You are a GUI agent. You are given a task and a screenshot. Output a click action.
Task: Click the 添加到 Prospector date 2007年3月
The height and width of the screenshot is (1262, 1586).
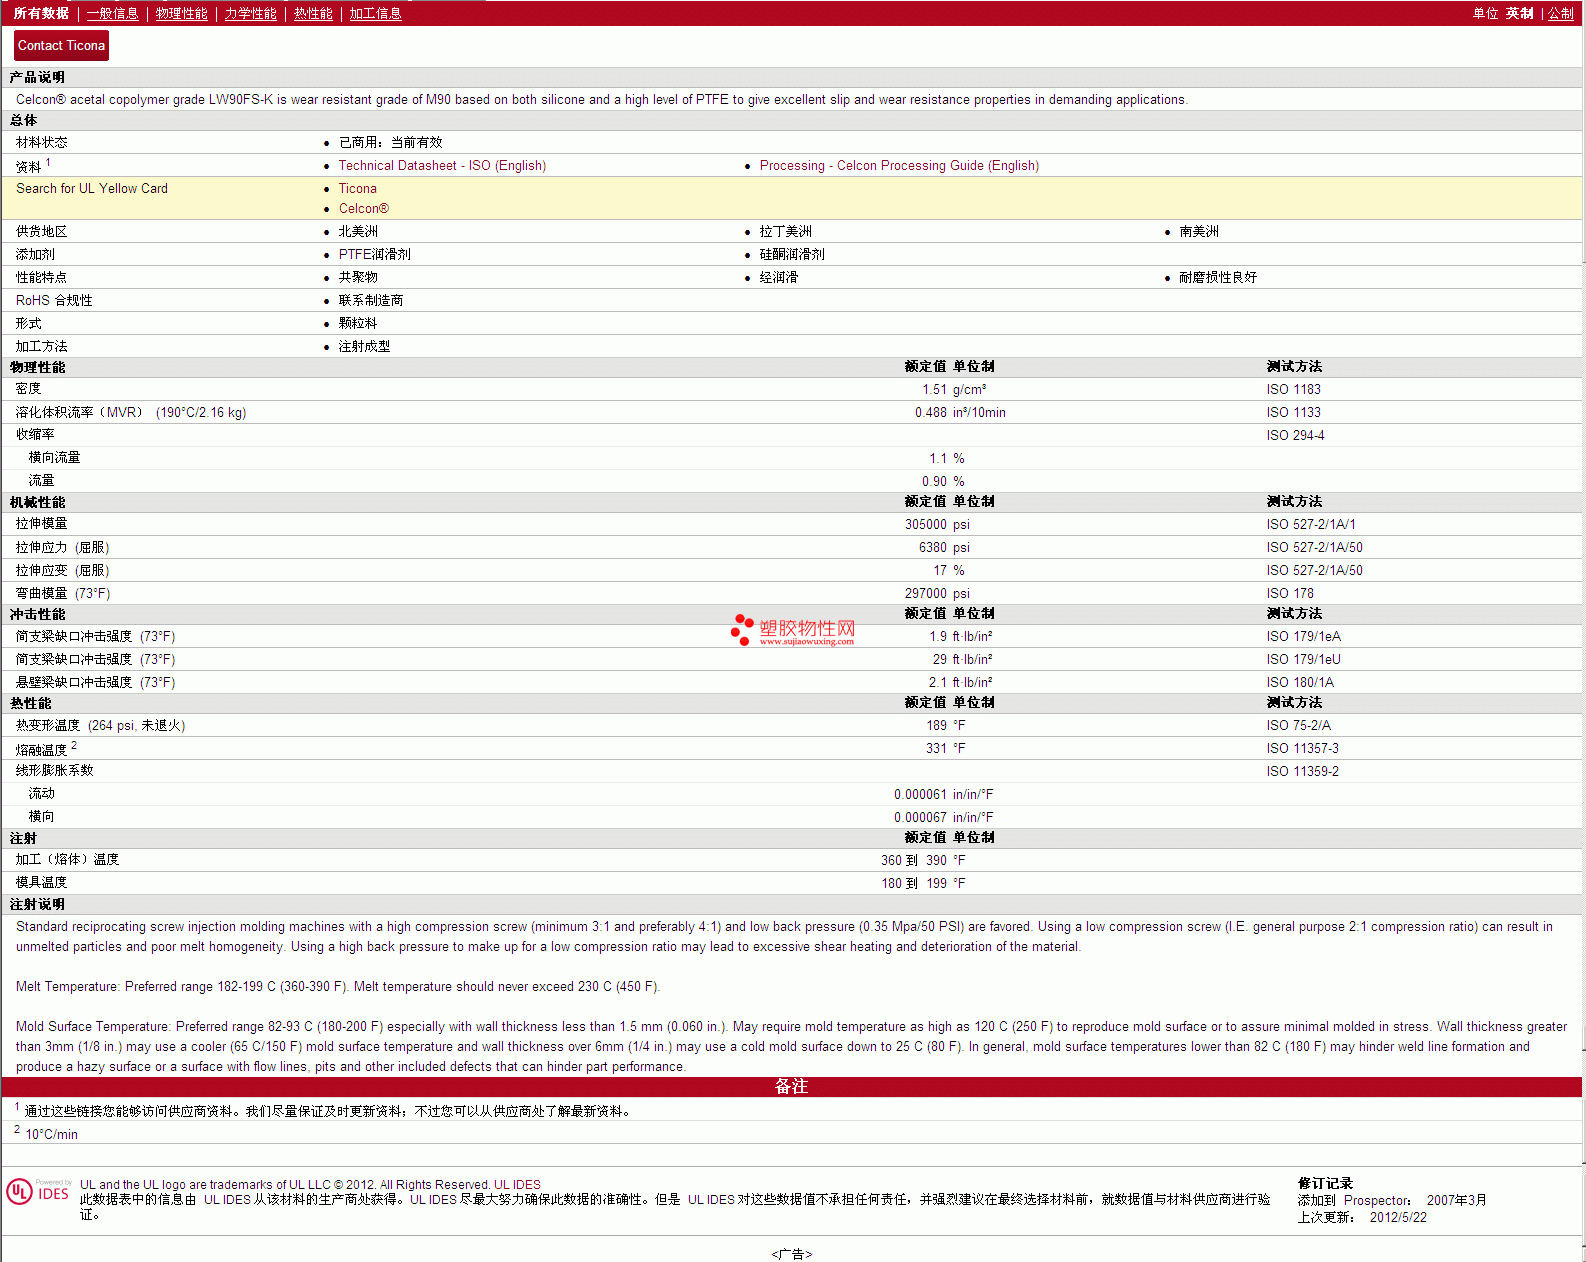point(1457,1201)
